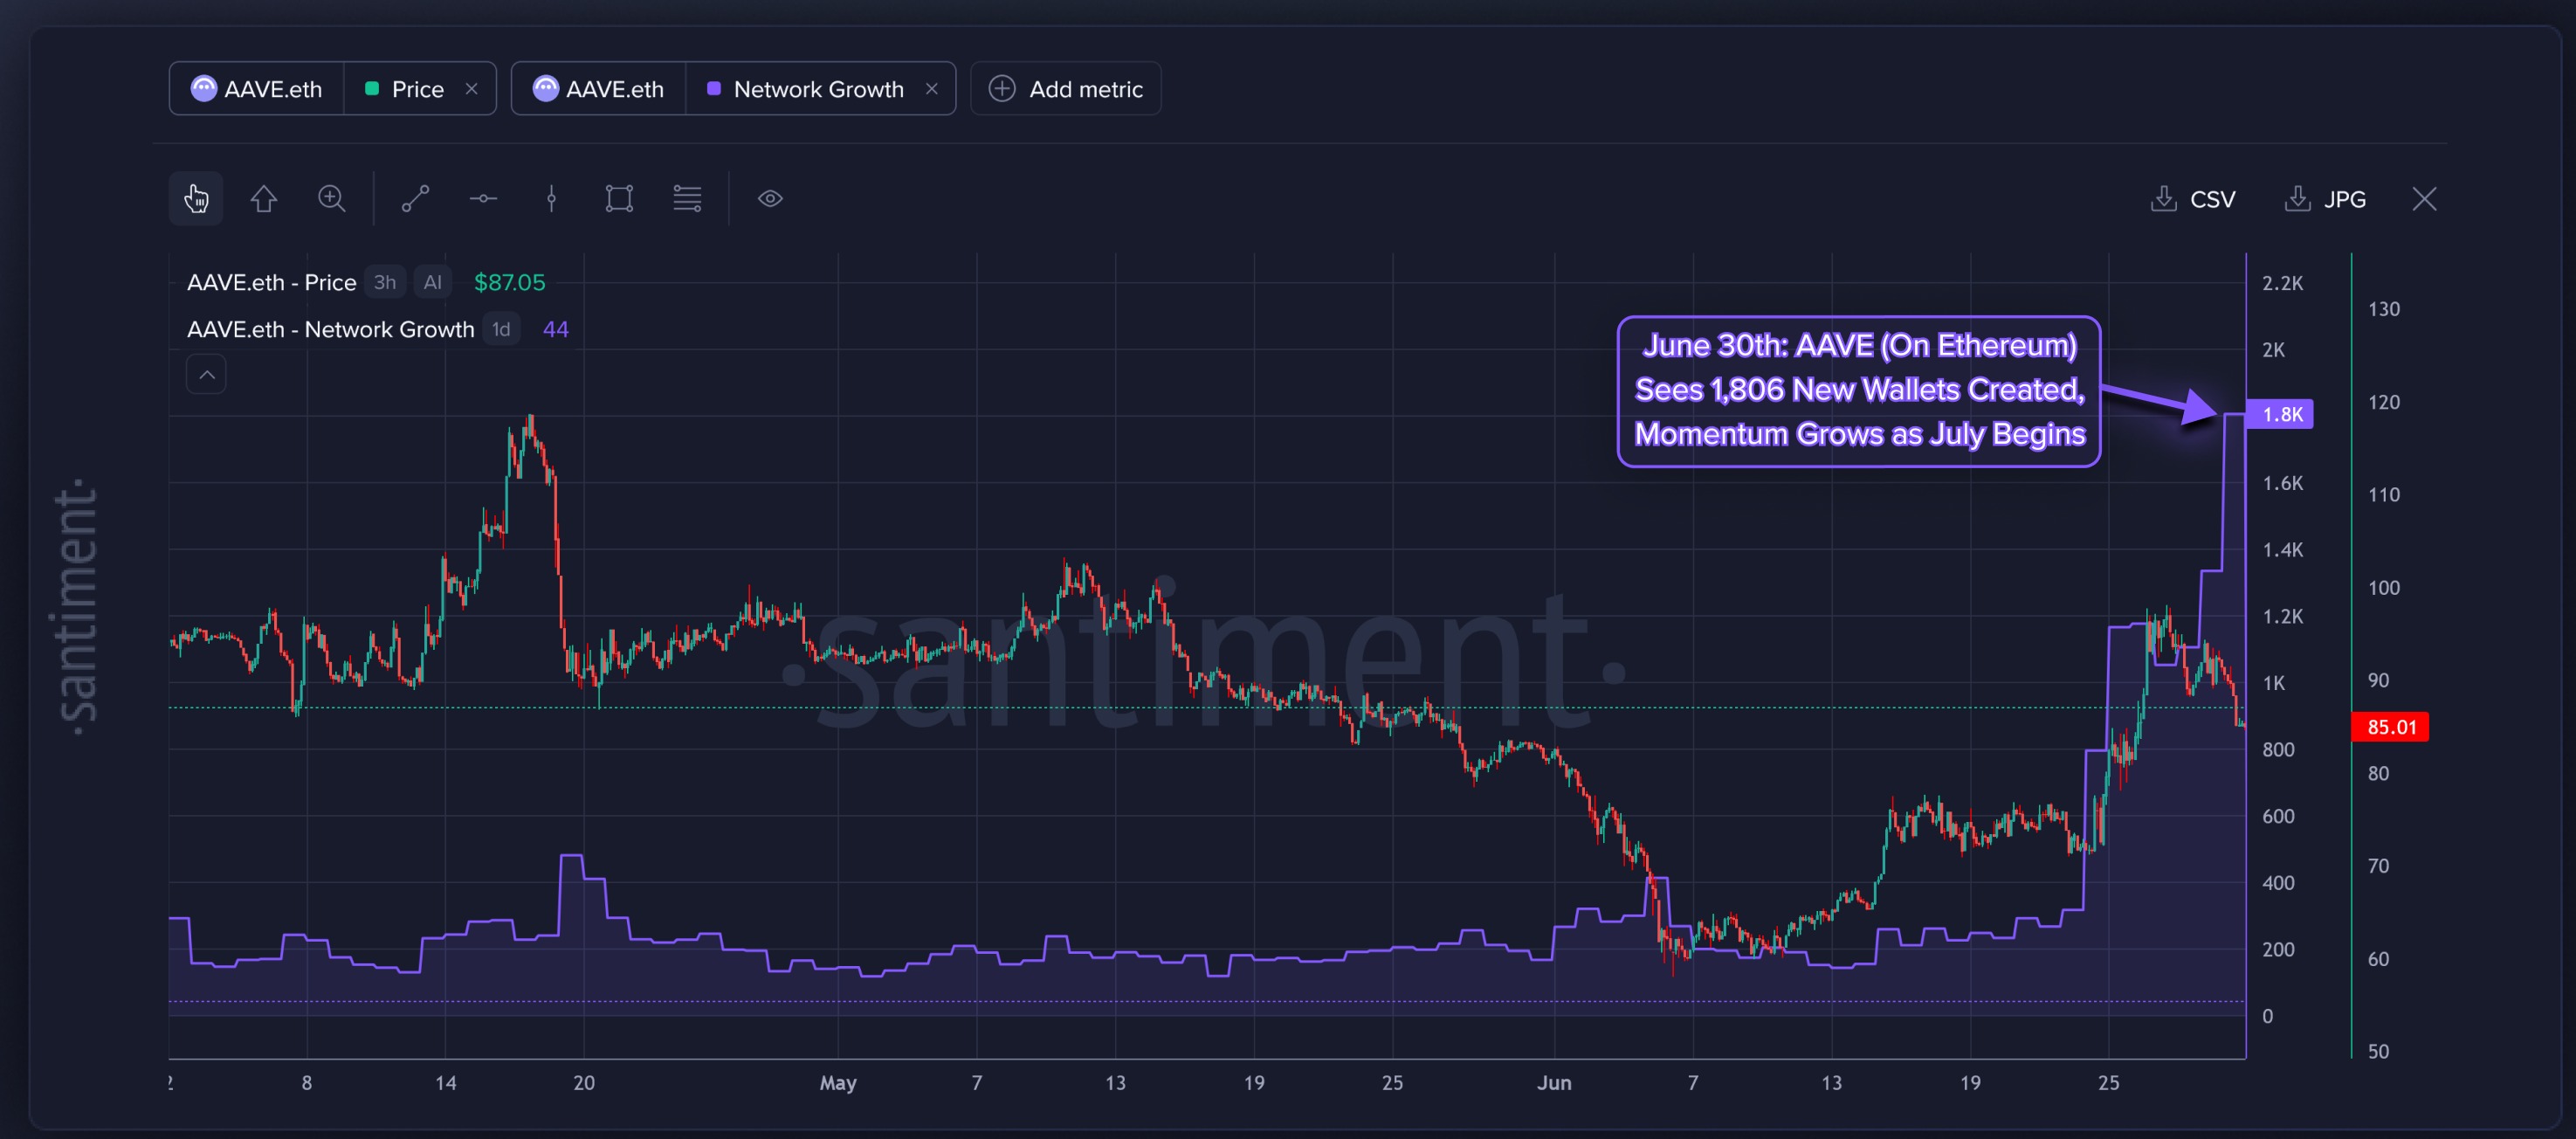Remove the Network Growth metric chip
2576x1139 pixels.
932,89
